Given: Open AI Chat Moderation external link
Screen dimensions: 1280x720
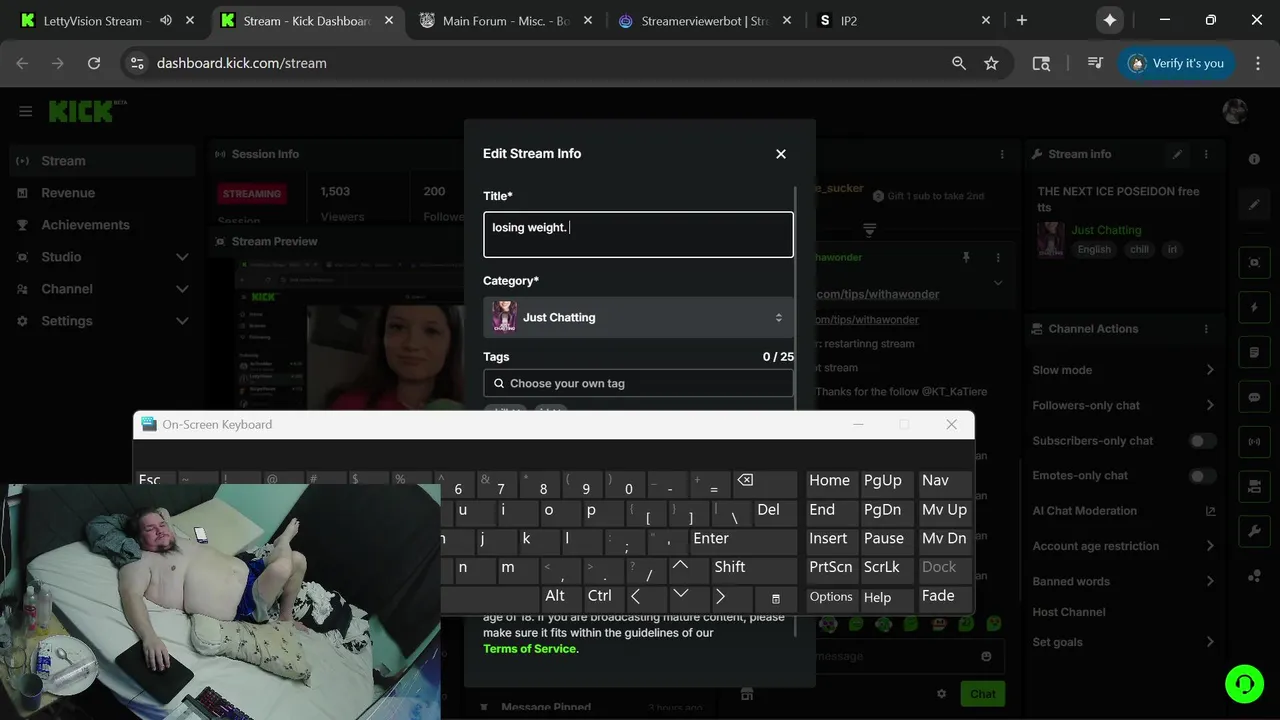Looking at the screenshot, I should (1210, 511).
